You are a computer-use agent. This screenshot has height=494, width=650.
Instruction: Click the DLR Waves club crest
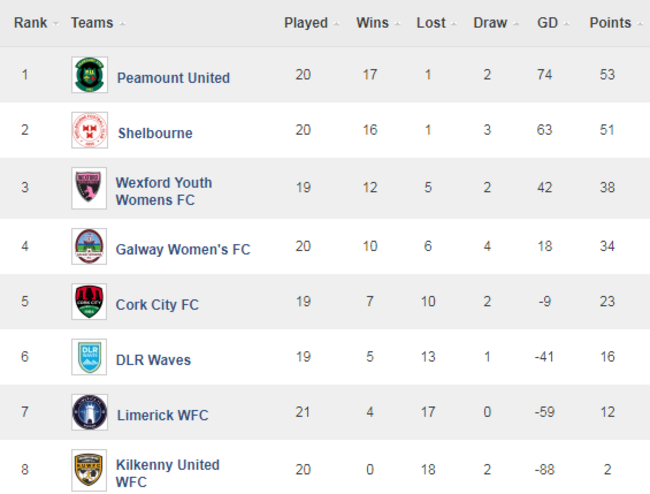(x=89, y=358)
